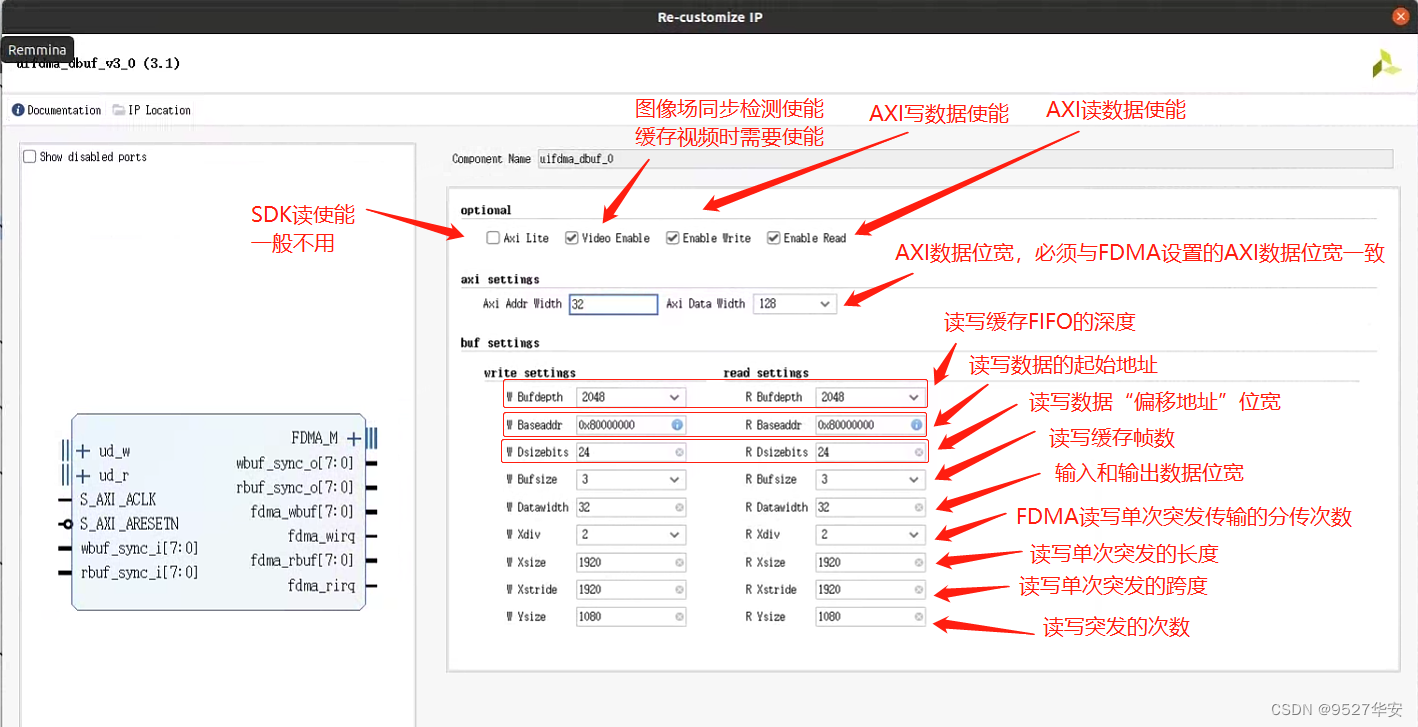1418x727 pixels.
Task: Open the R Bufsize dropdown
Action: (870, 480)
